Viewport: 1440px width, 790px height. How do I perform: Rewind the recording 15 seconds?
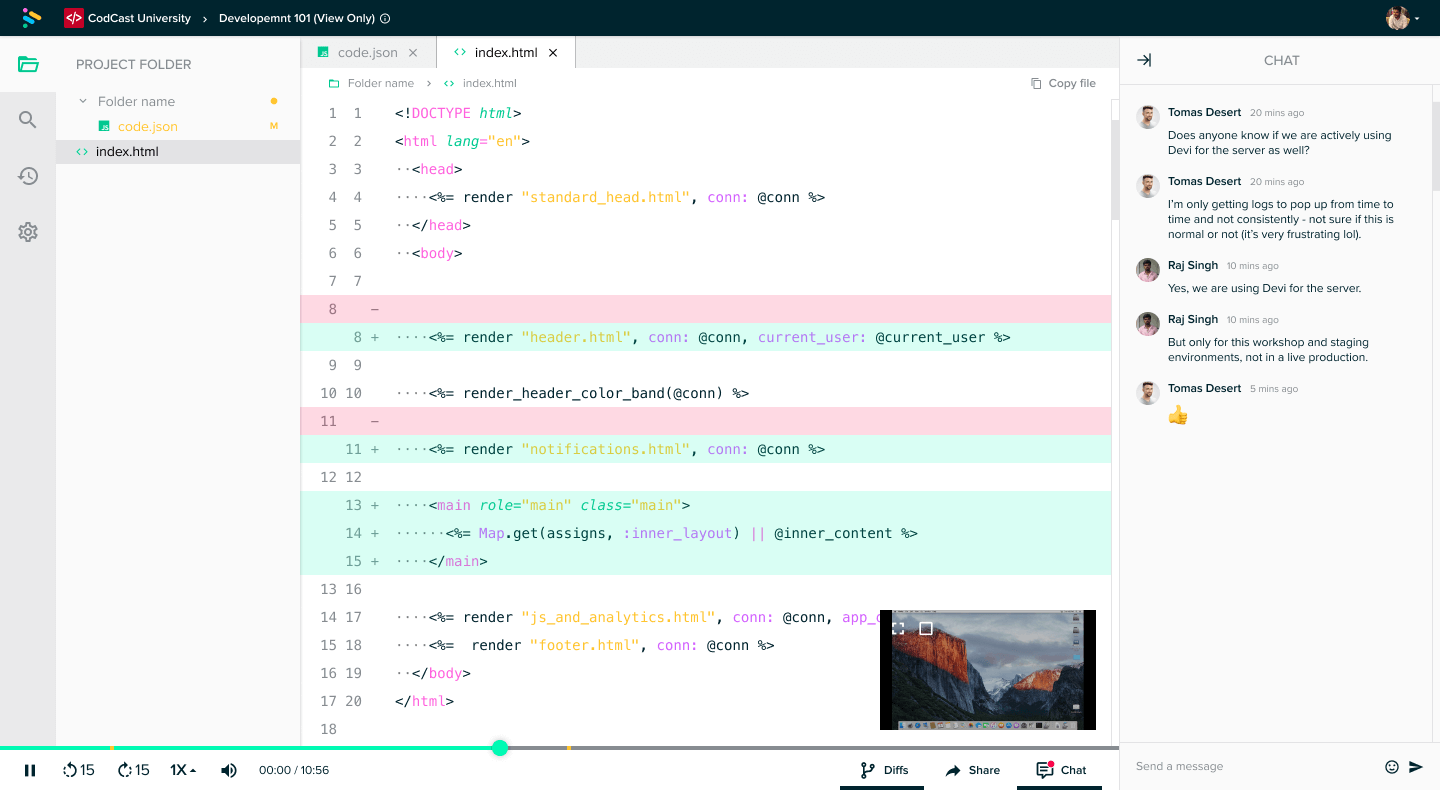click(78, 770)
